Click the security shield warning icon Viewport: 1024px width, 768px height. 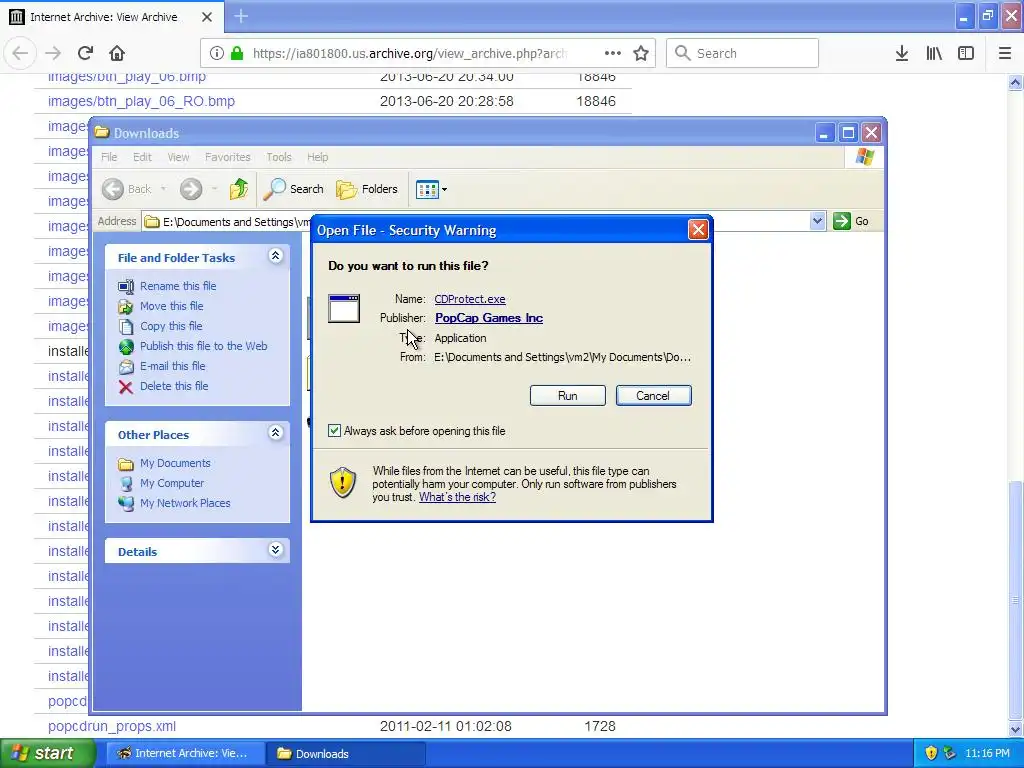(343, 483)
